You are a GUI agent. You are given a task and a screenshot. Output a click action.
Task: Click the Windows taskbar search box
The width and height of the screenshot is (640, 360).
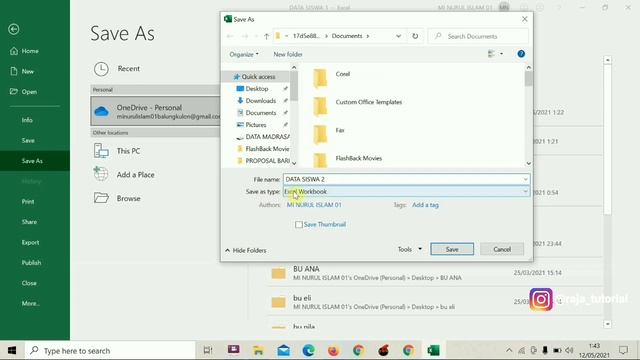[x=111, y=350]
